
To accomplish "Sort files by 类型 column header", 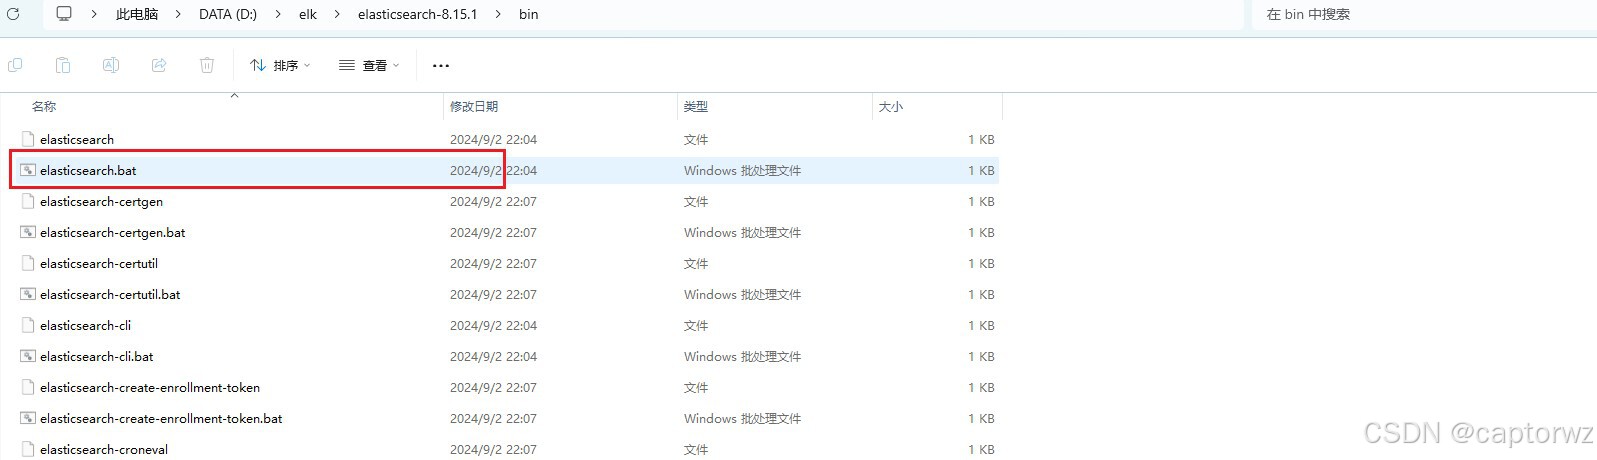I will point(696,106).
